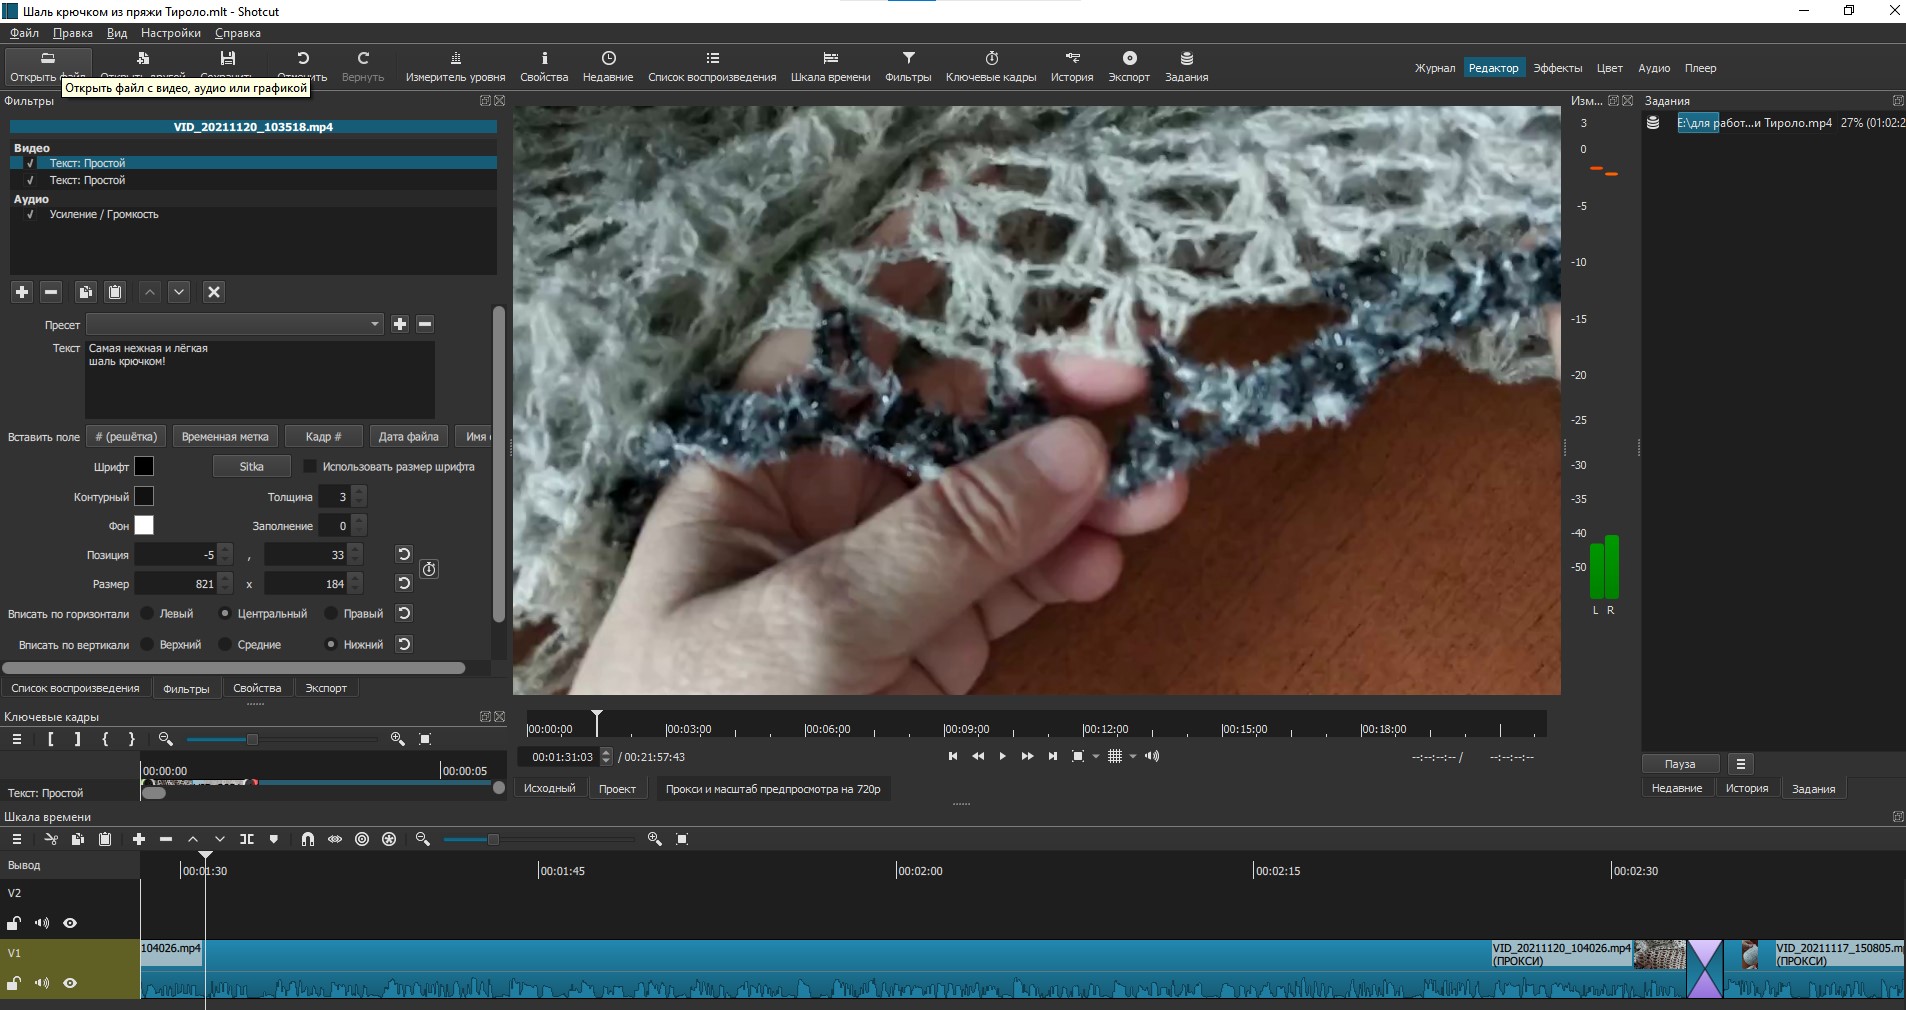The height and width of the screenshot is (1010, 1906).
Task: Mute the V2 track audio
Action: click(x=42, y=923)
